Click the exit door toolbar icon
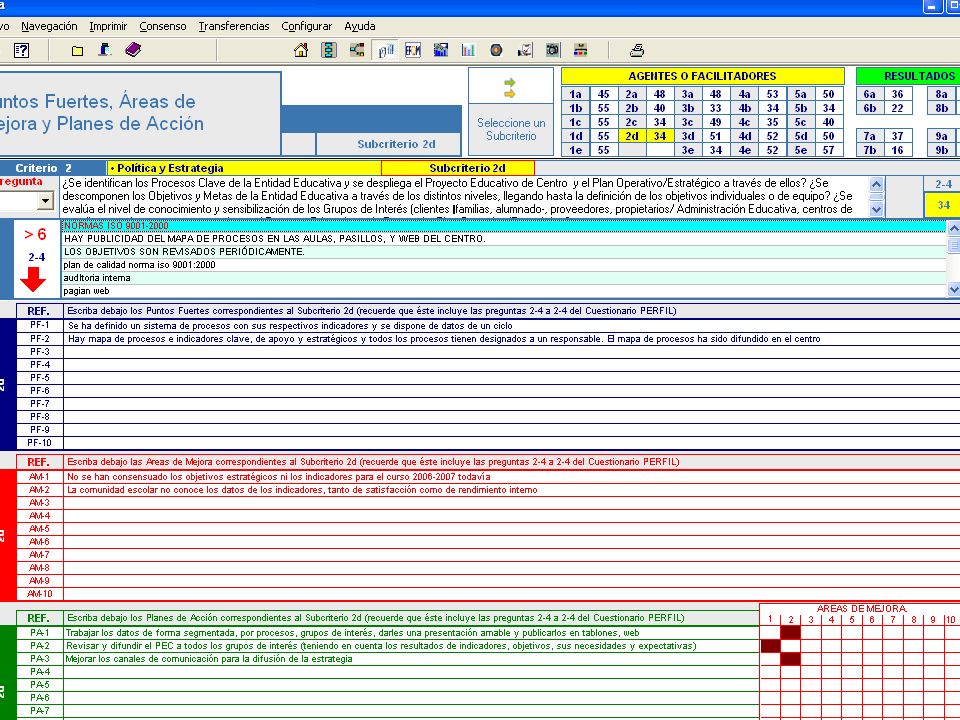This screenshot has height=720, width=960. pyautogui.click(x=105, y=50)
